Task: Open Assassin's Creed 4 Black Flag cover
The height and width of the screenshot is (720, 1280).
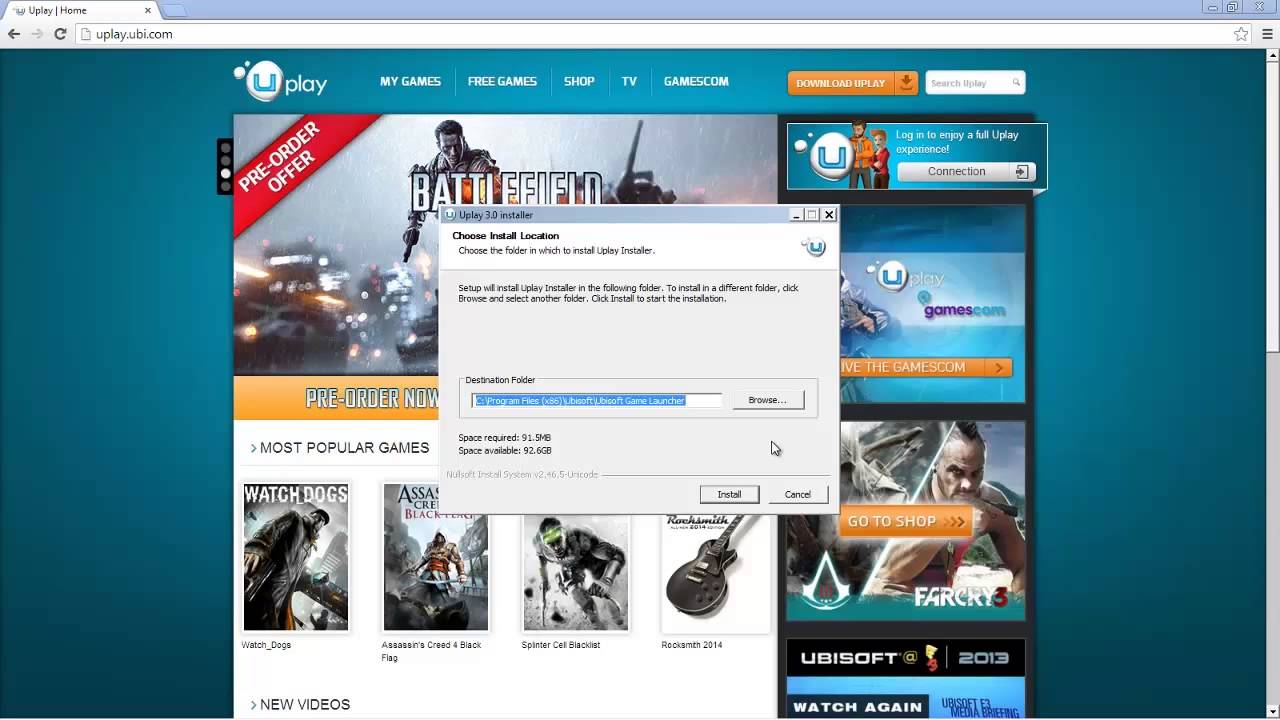Action: [436, 557]
